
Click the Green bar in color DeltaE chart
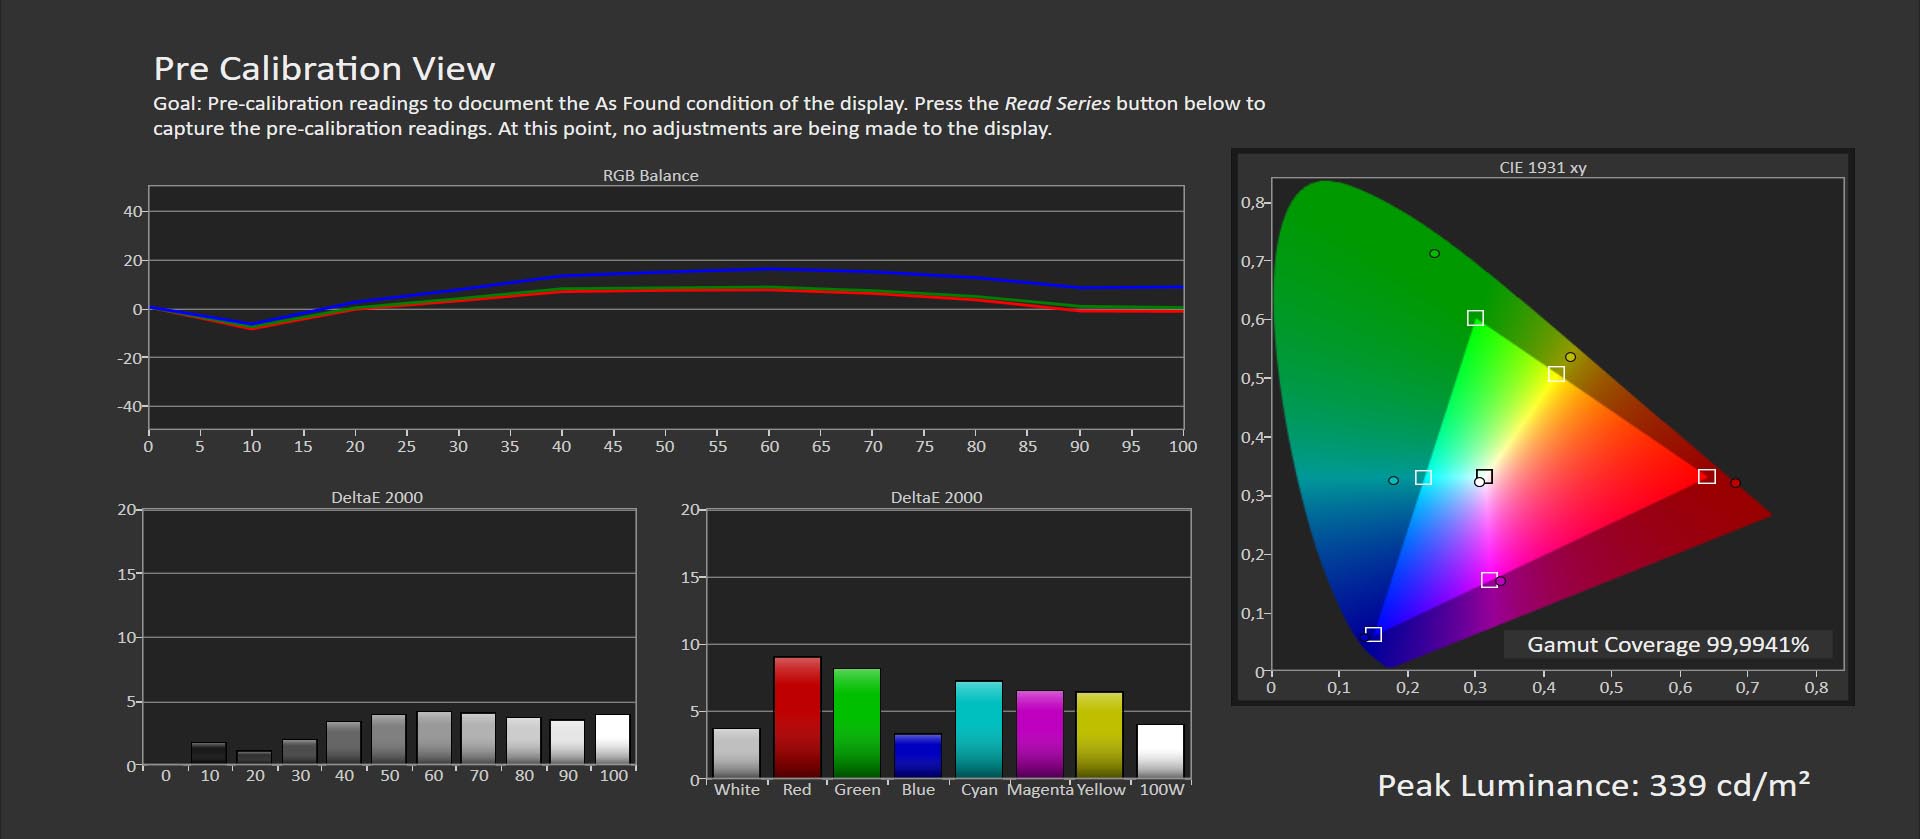[857, 723]
